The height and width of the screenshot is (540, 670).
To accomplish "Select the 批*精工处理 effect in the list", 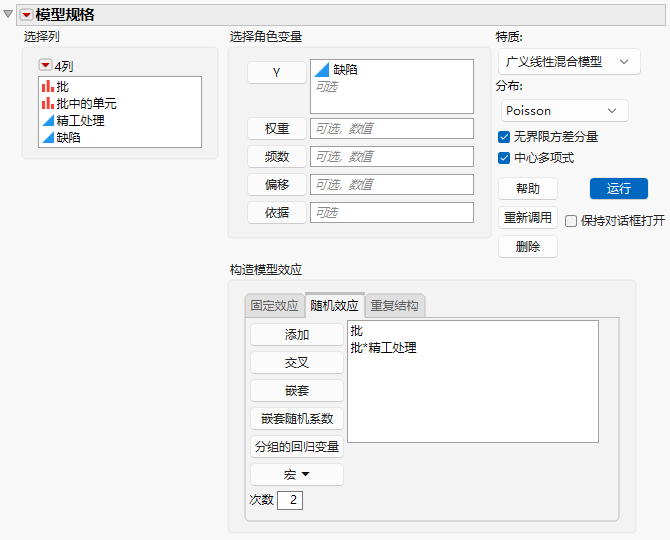I will pos(383,348).
